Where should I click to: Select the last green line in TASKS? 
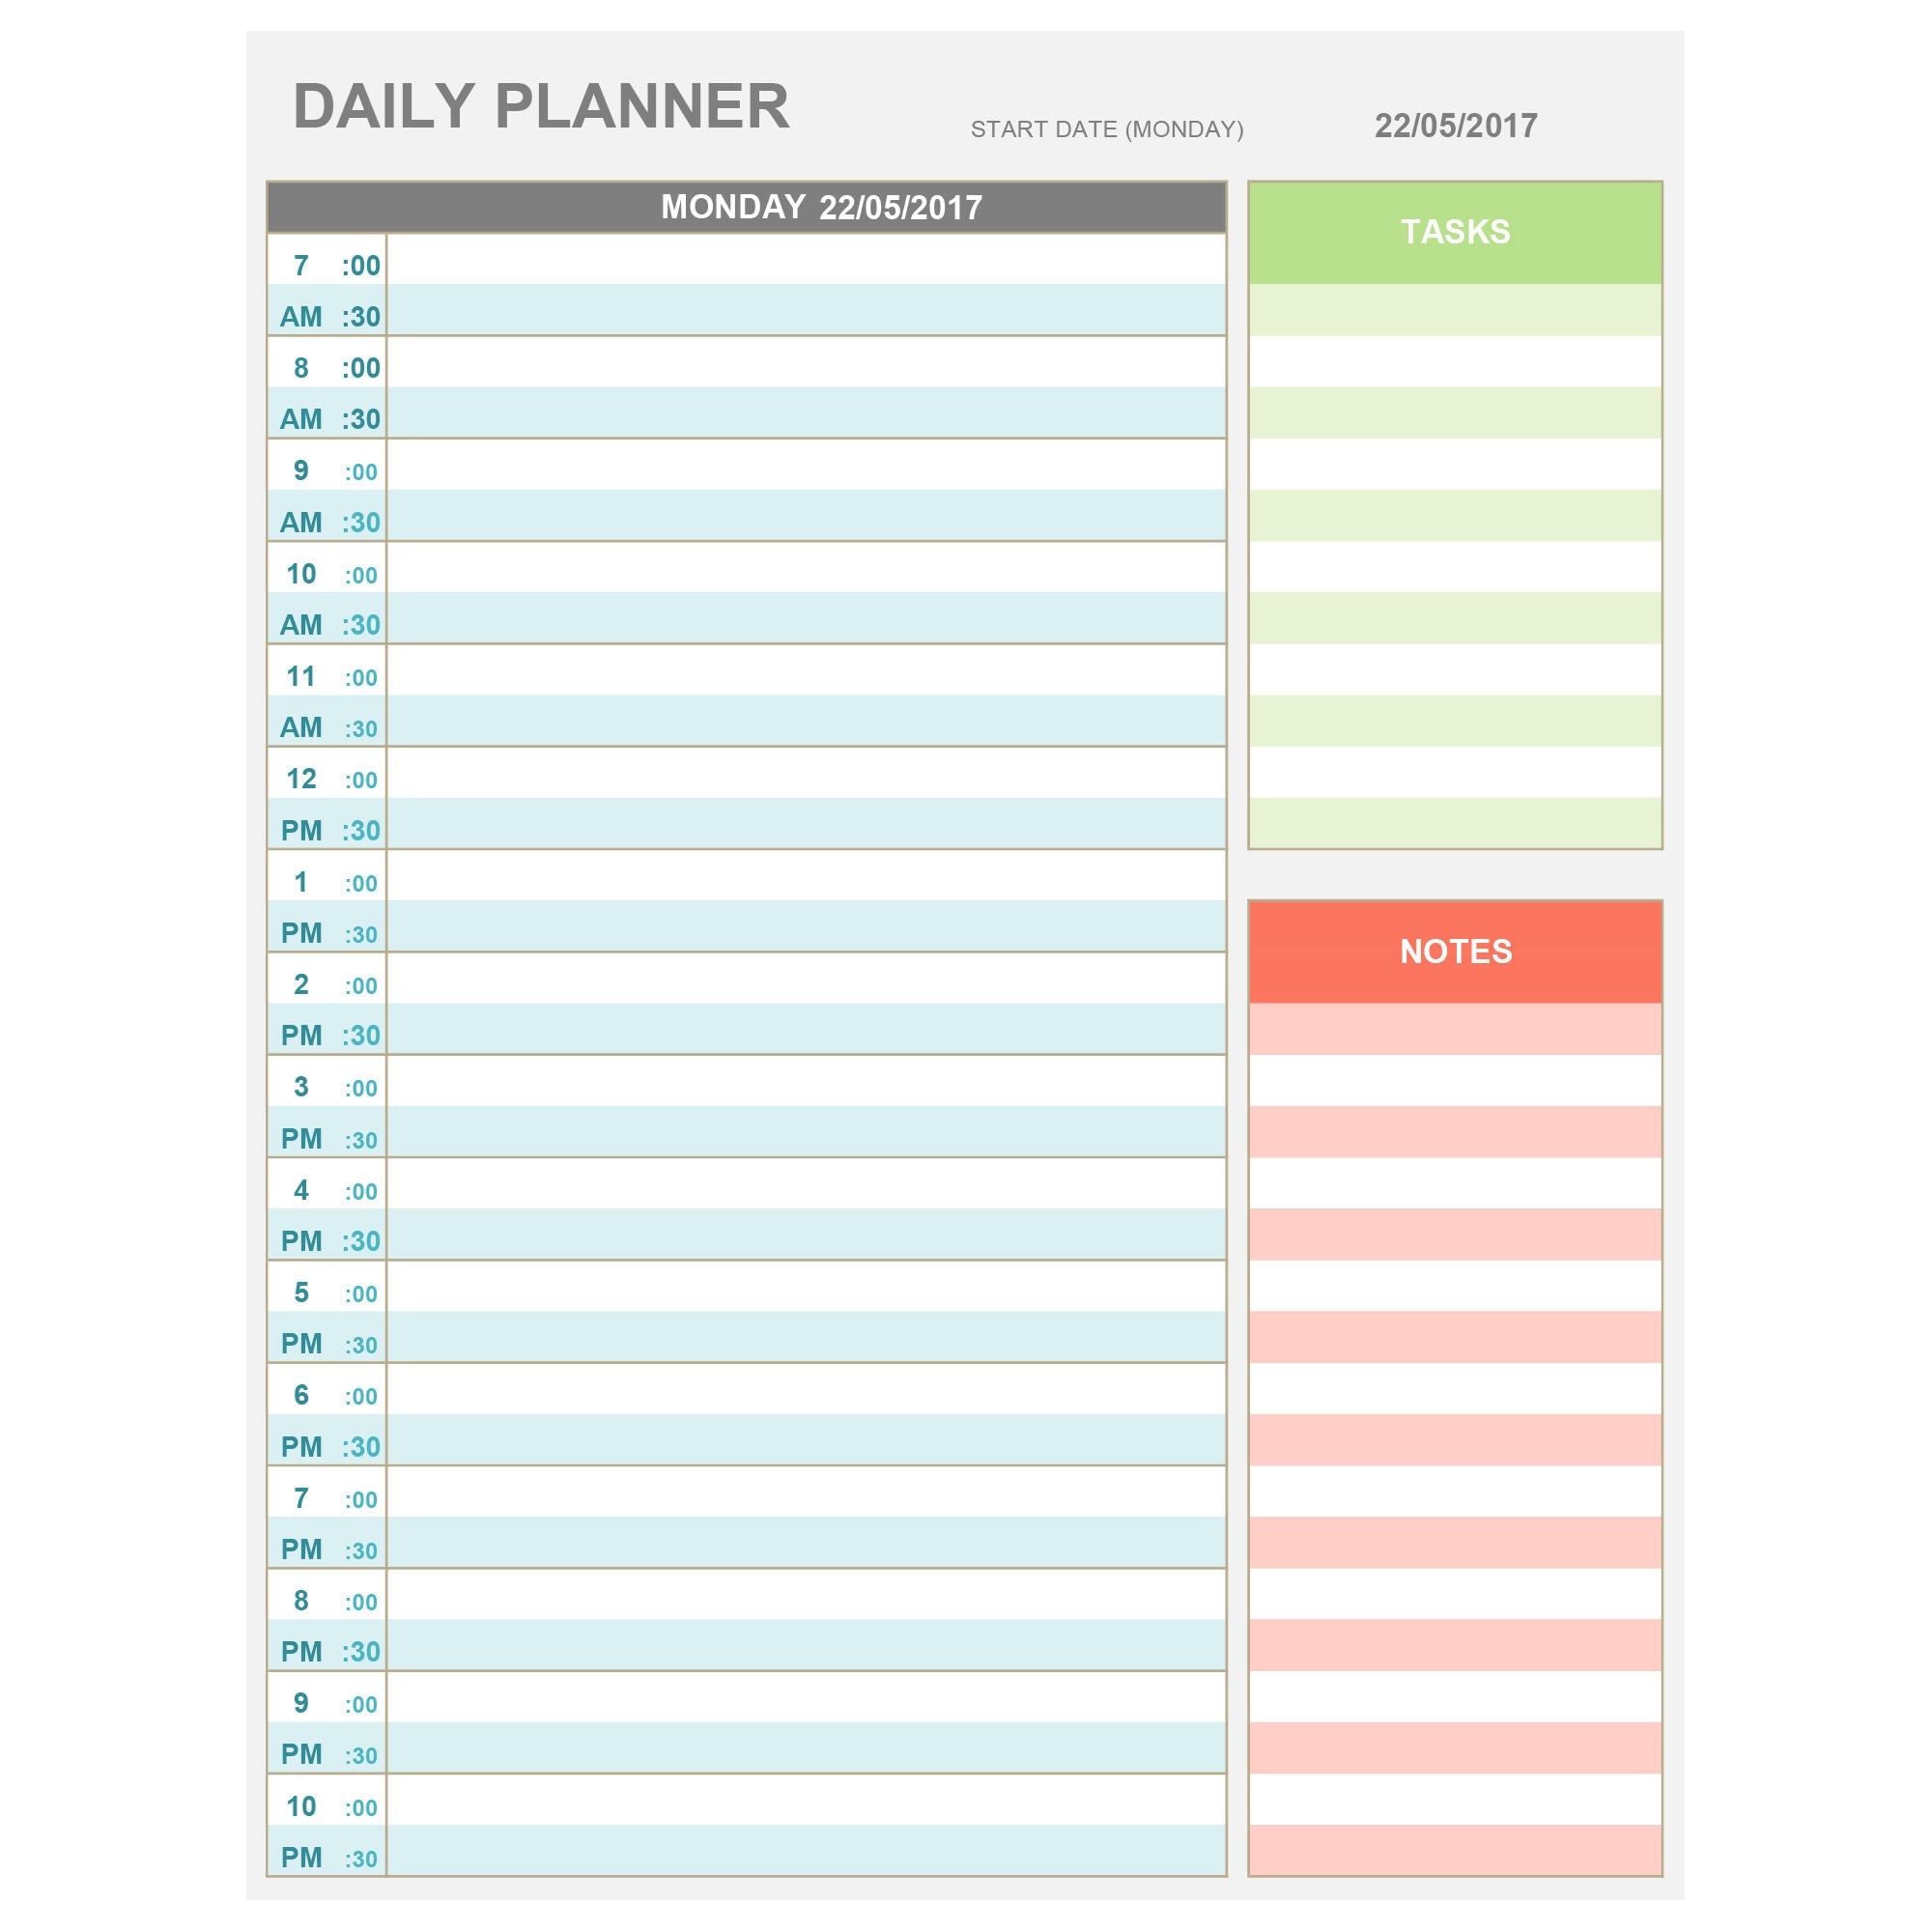1455,822
